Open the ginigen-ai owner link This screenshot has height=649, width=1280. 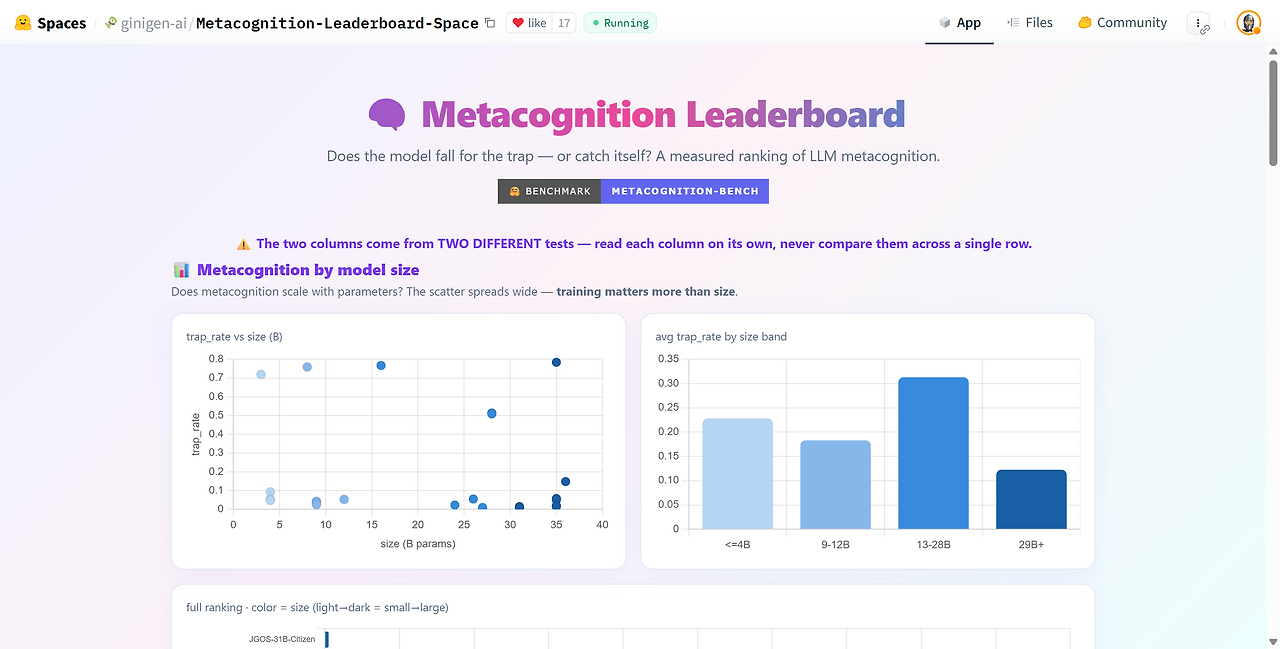click(x=154, y=23)
